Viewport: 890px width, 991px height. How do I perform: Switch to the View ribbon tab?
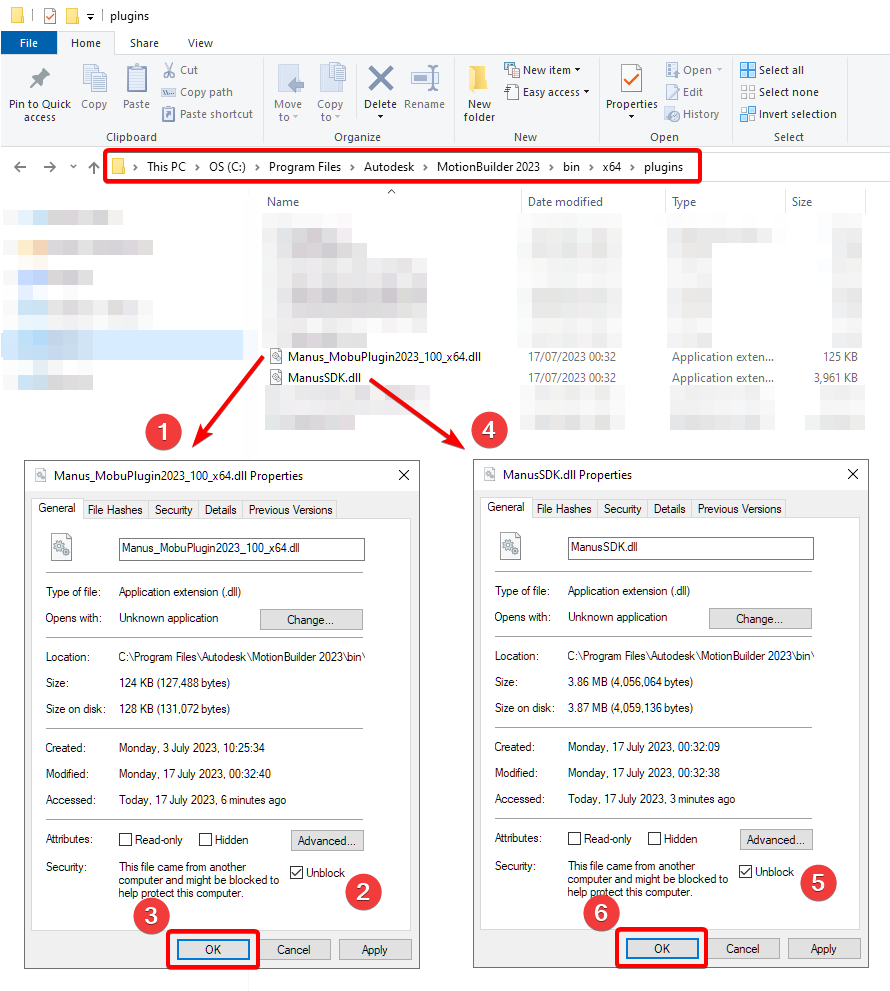coord(200,43)
